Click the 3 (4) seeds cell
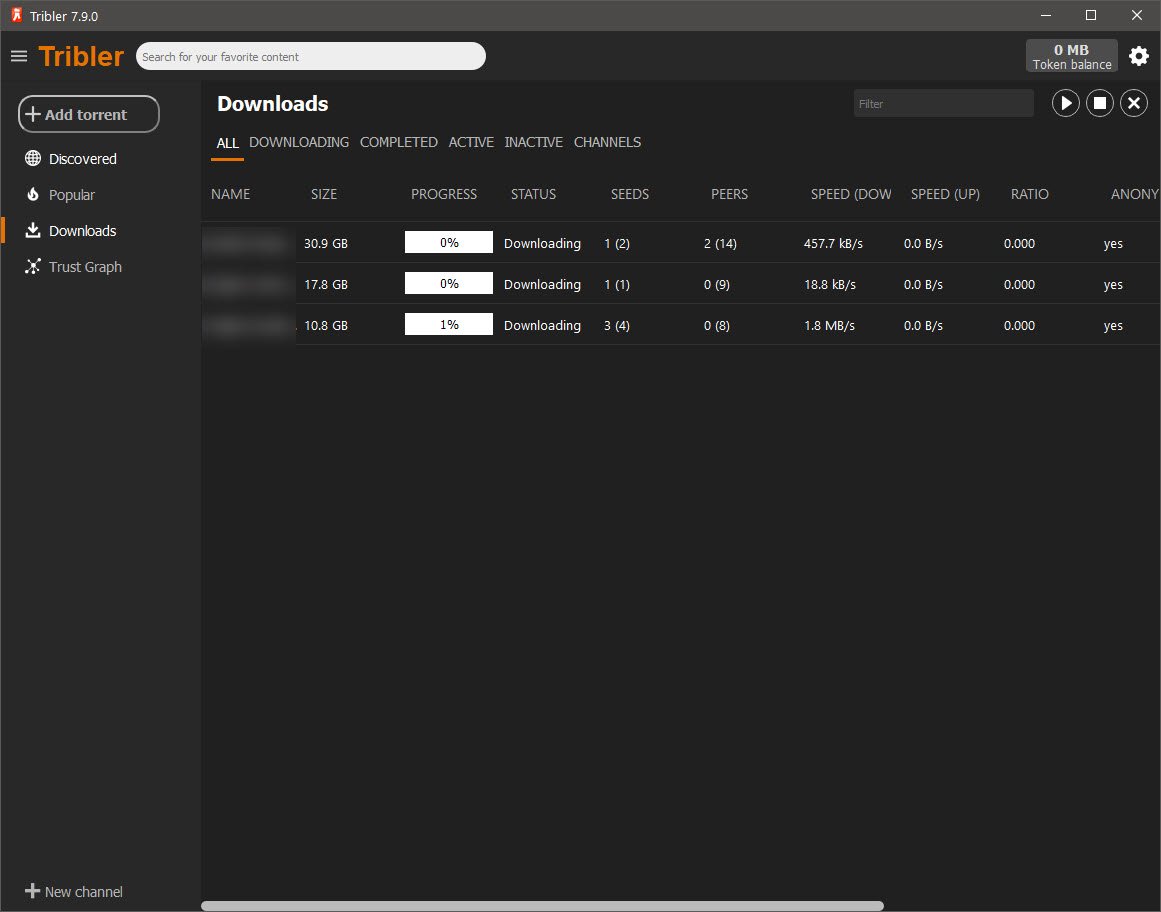Viewport: 1161px width, 912px height. tap(617, 326)
